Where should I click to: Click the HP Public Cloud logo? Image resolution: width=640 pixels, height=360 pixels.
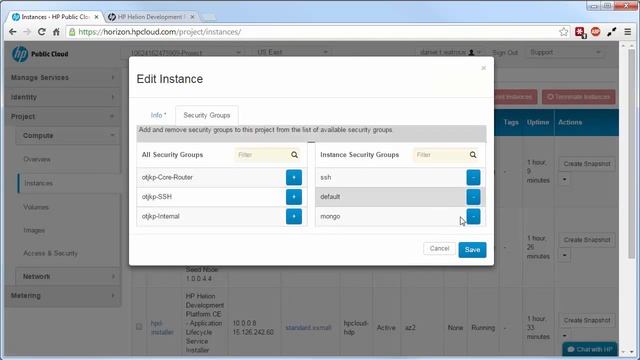(x=40, y=54)
